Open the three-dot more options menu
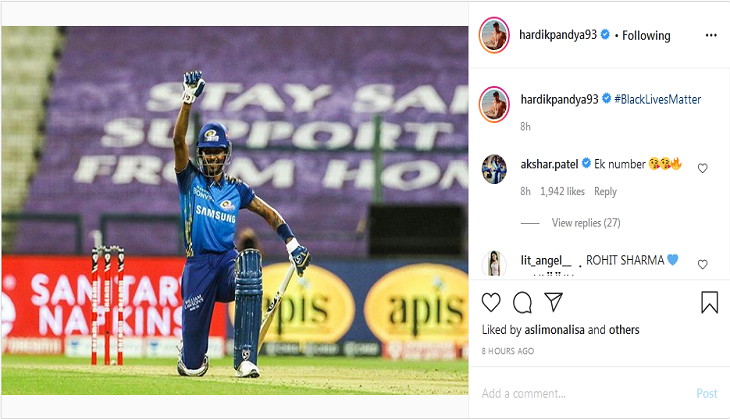The height and width of the screenshot is (419, 730). pos(711,35)
